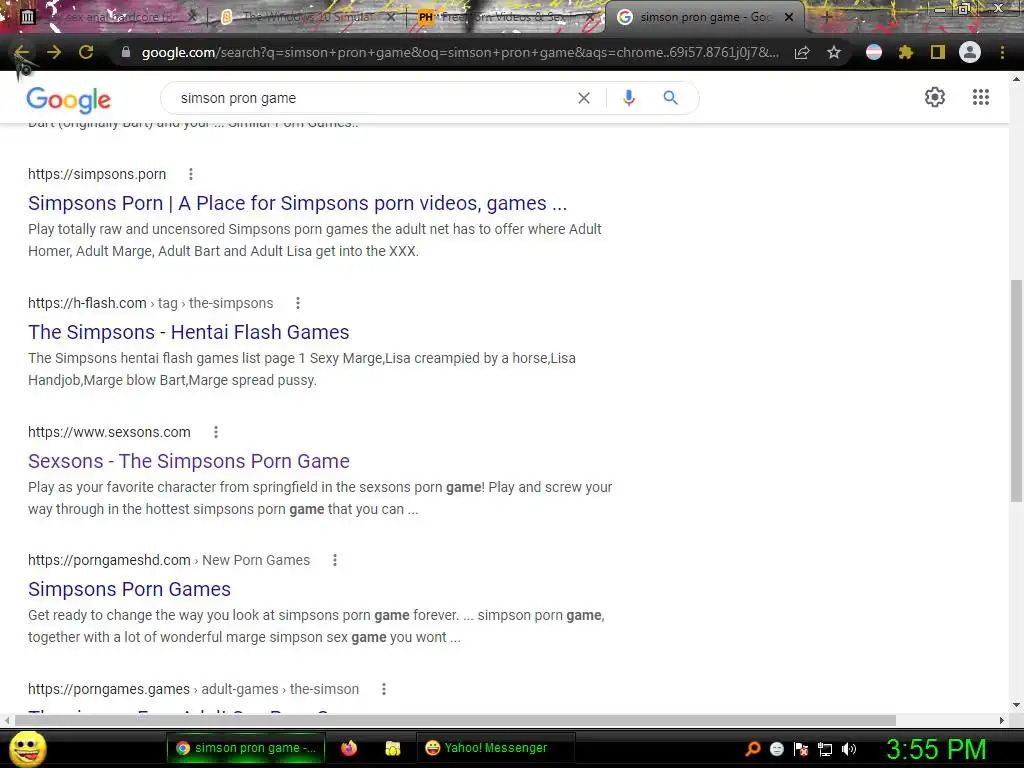Go back using the browser back arrow

tap(22, 52)
